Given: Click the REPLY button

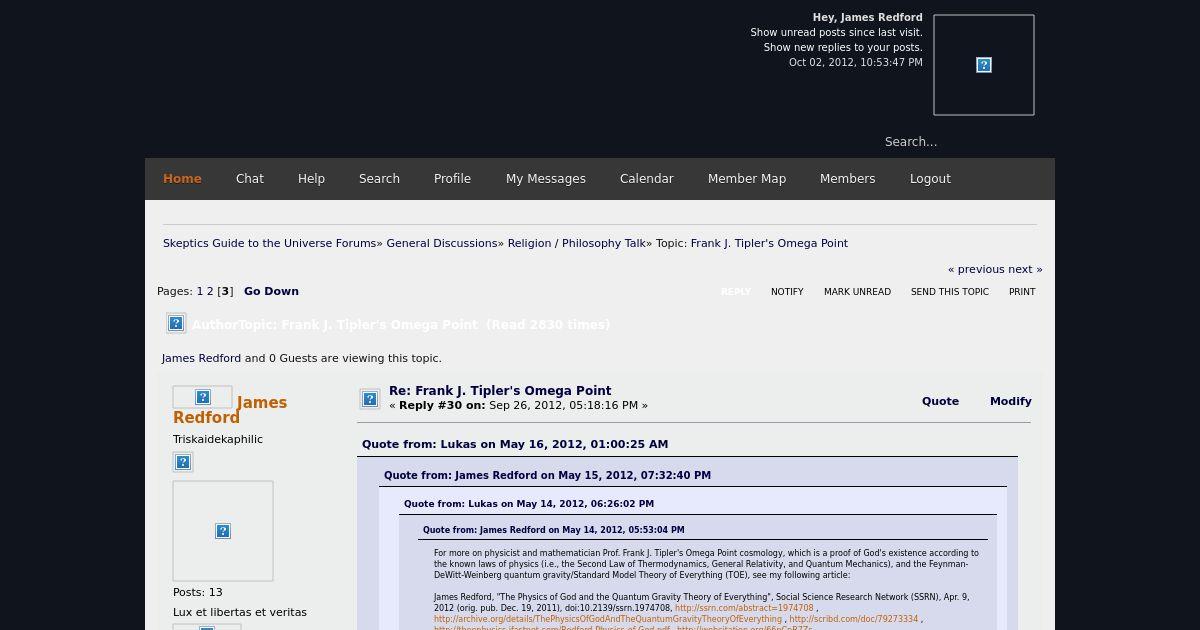Looking at the screenshot, I should [x=736, y=292].
